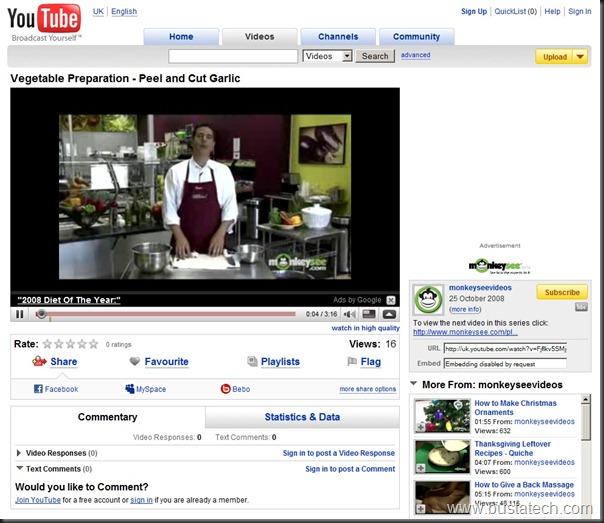Image resolution: width=604 pixels, height=523 pixels.
Task: Select the Commentary tab
Action: [x=107, y=417]
